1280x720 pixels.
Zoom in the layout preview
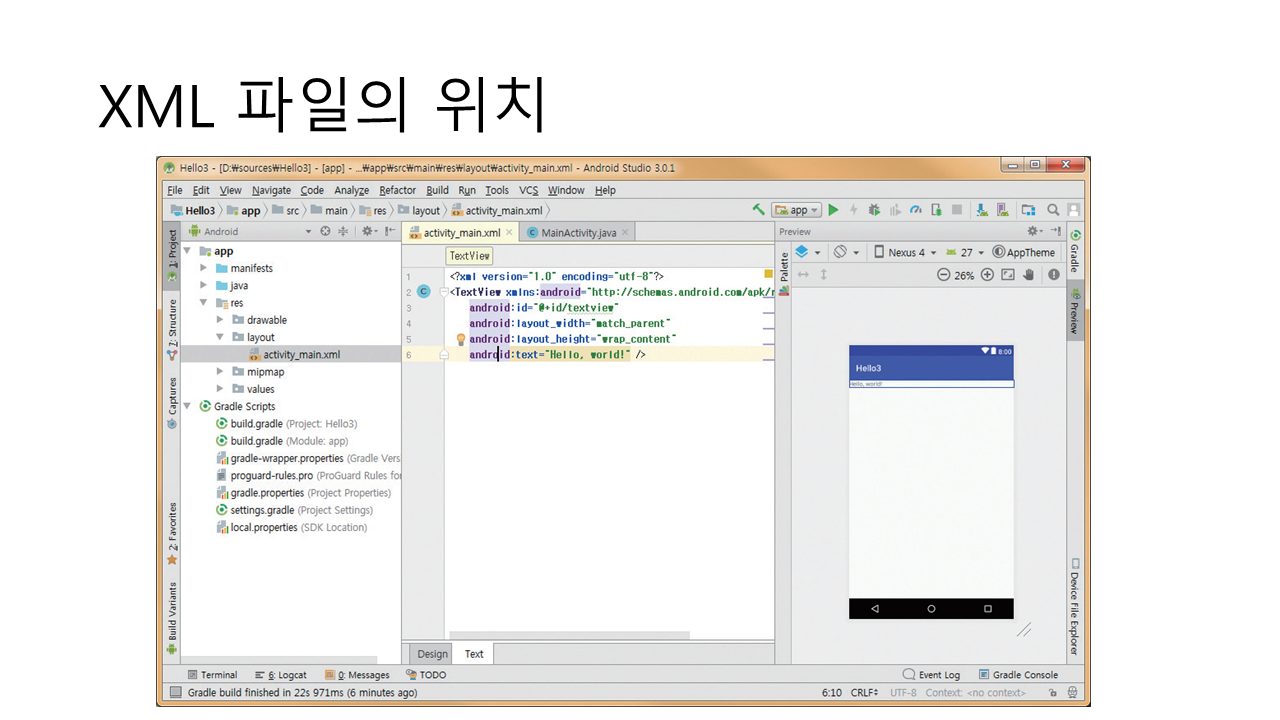pyautogui.click(x=987, y=275)
